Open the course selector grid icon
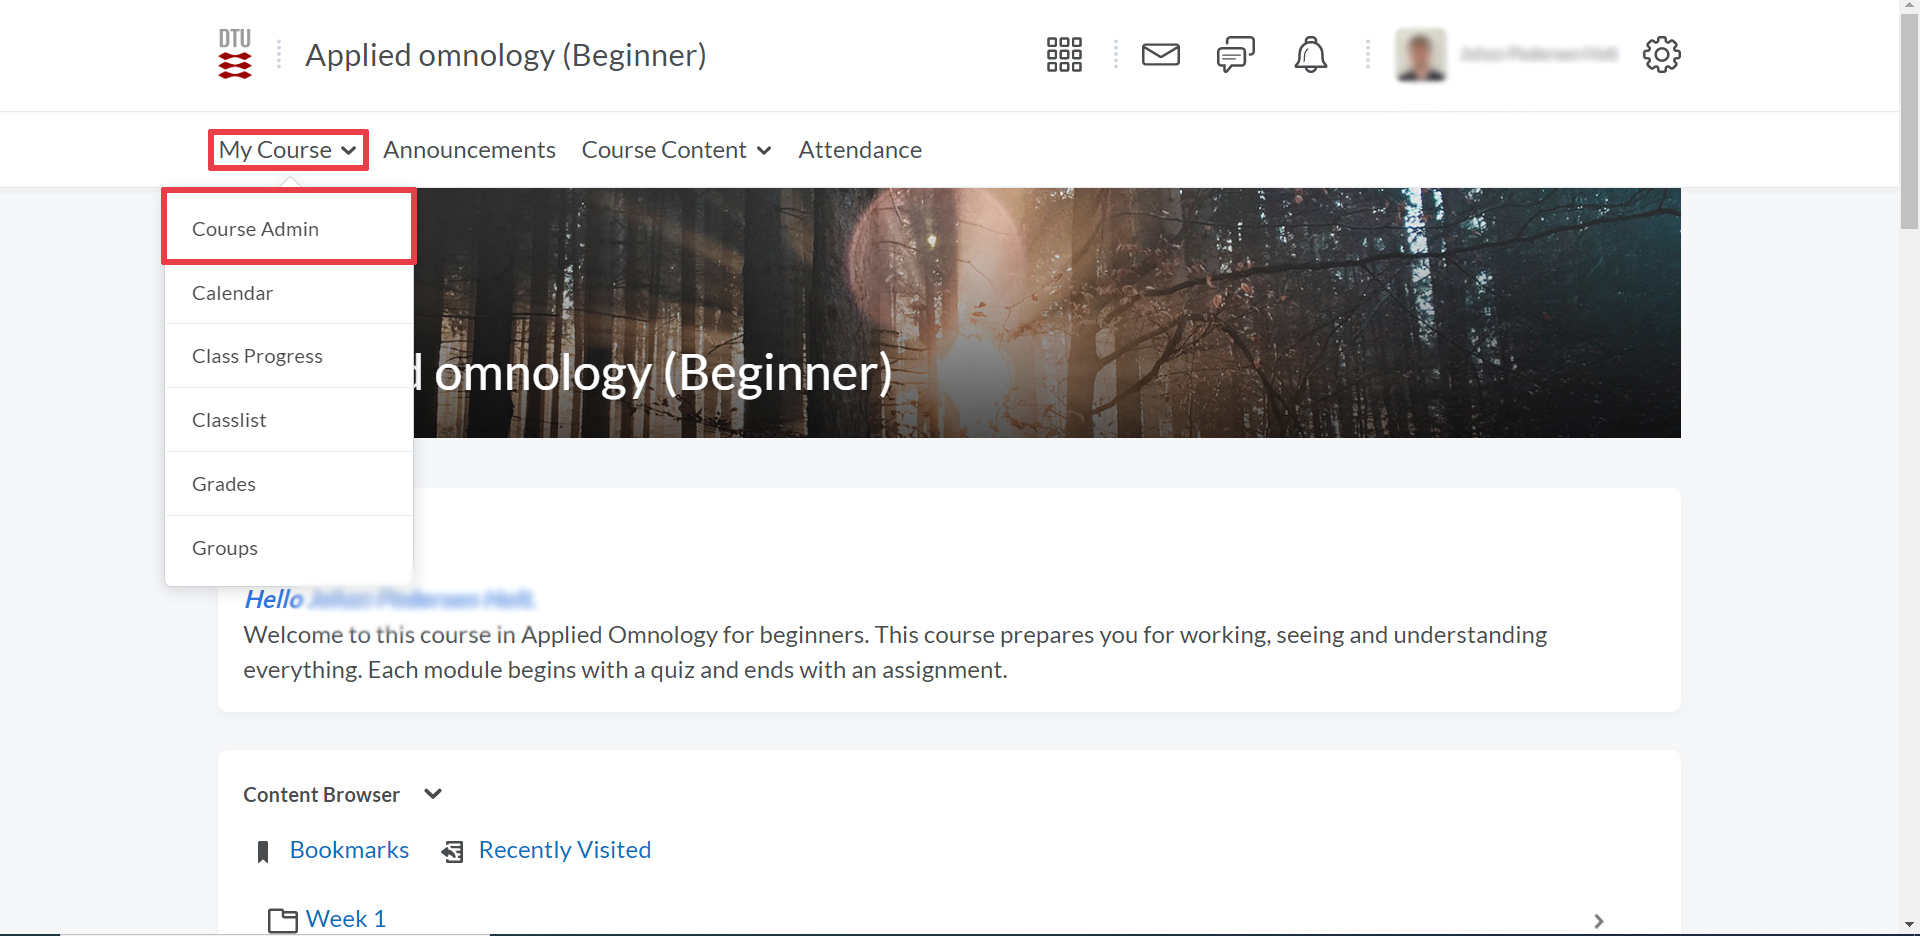Screen dimensions: 1920x936 coord(1064,55)
